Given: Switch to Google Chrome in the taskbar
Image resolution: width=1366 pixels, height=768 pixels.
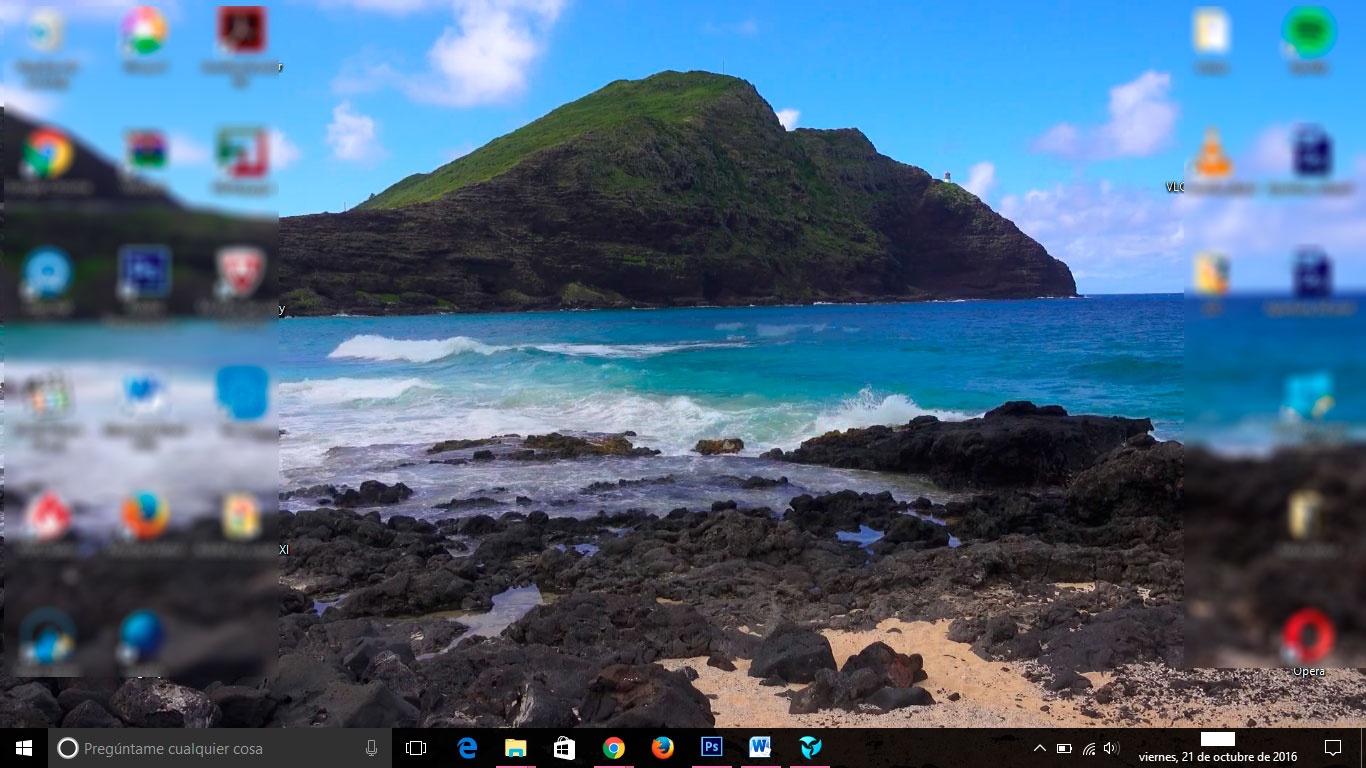Looking at the screenshot, I should [614, 748].
